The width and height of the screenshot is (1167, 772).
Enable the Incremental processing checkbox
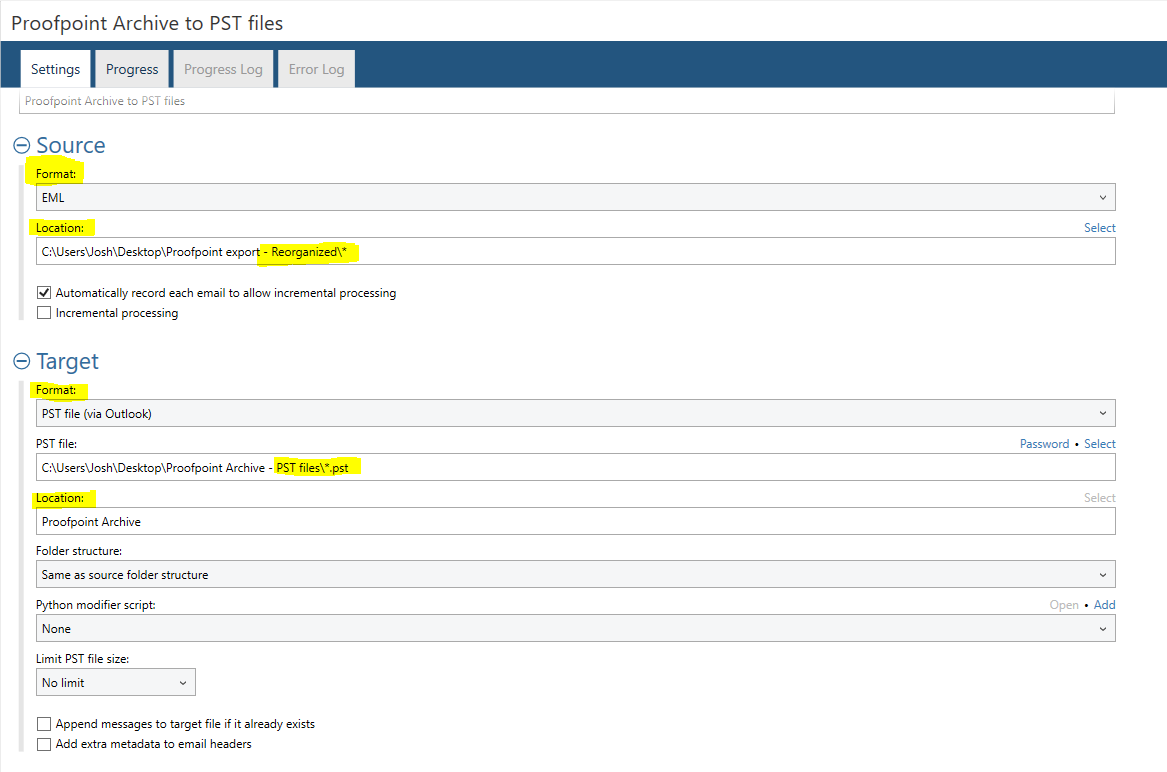(44, 313)
